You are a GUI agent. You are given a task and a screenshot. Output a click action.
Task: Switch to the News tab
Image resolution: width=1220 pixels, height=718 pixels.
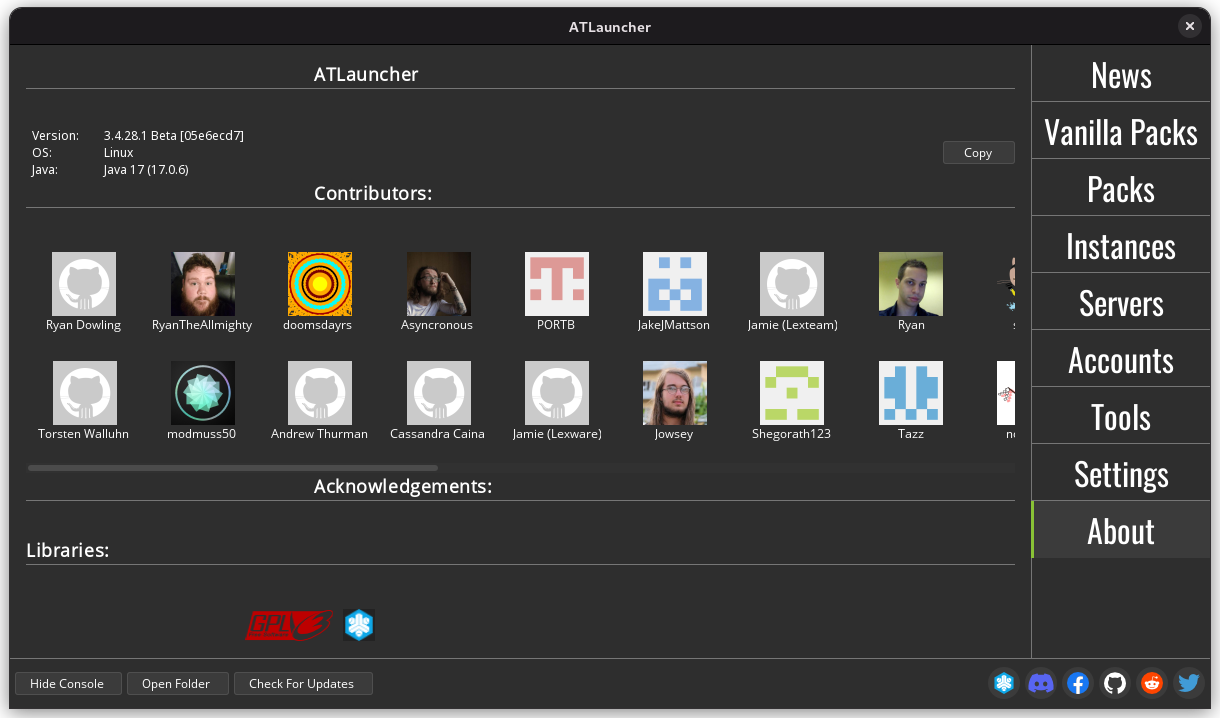coord(1121,75)
